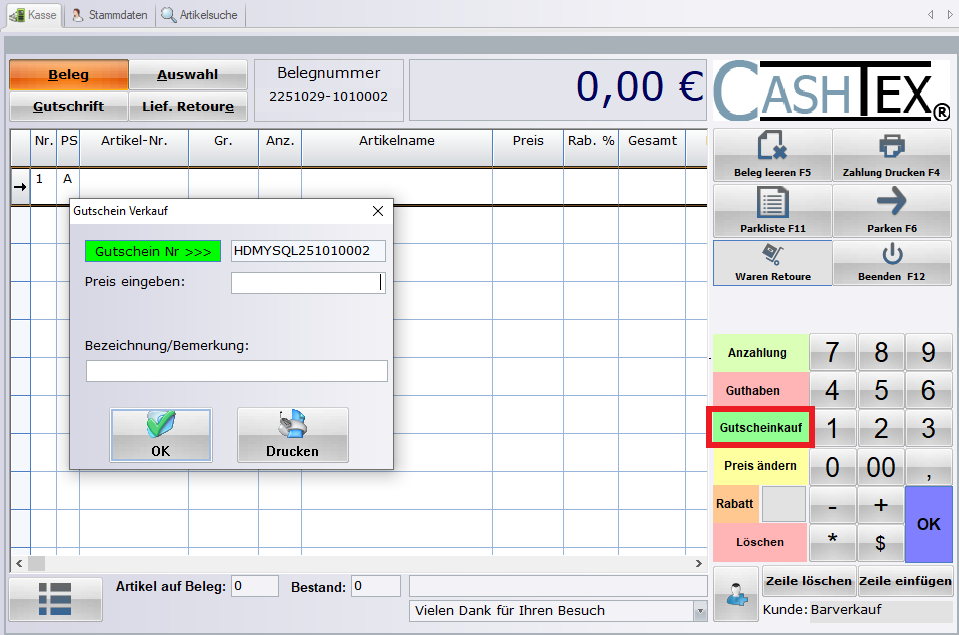Click the Drucken button in the voucher dialog
This screenshot has height=635, width=959.
coord(292,435)
